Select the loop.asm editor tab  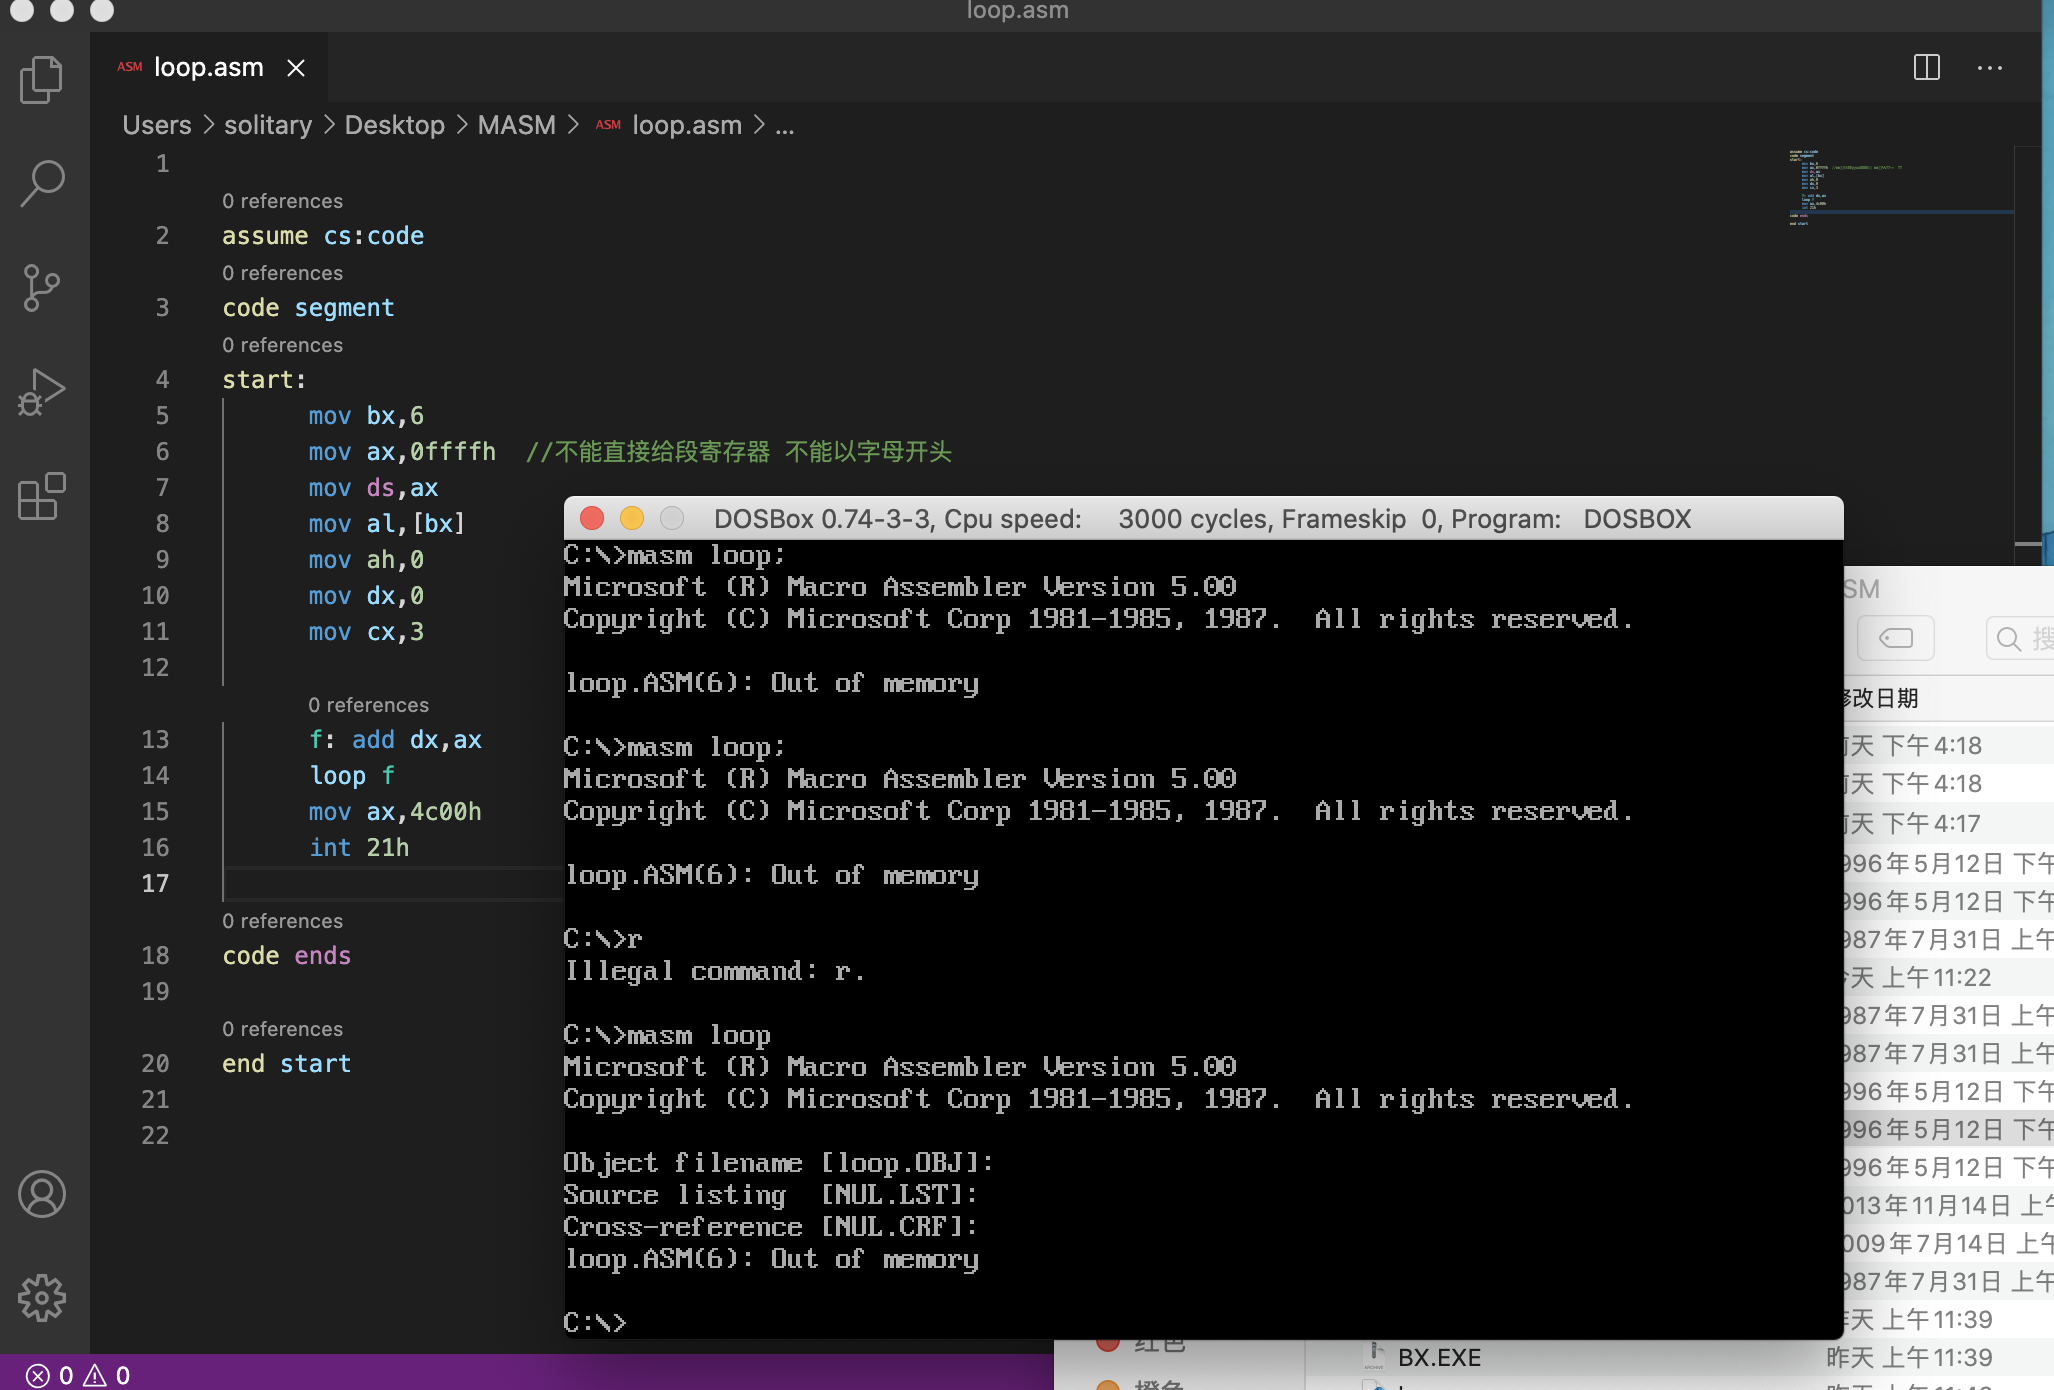(x=208, y=68)
